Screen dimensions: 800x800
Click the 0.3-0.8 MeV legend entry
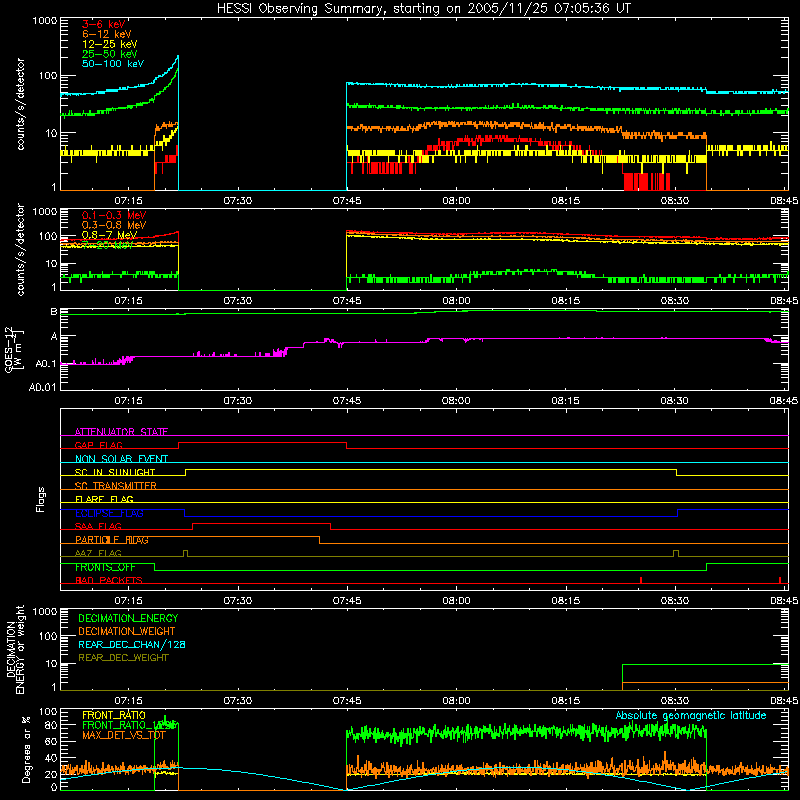(x=114, y=225)
